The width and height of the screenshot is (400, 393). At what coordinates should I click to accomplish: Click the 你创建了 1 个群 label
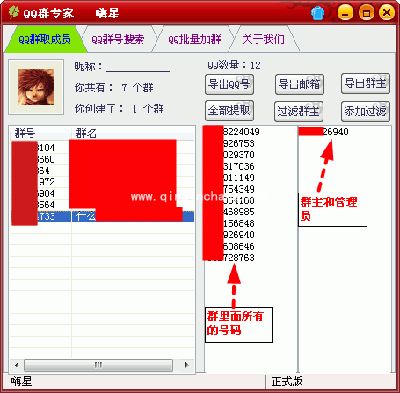(x=119, y=109)
